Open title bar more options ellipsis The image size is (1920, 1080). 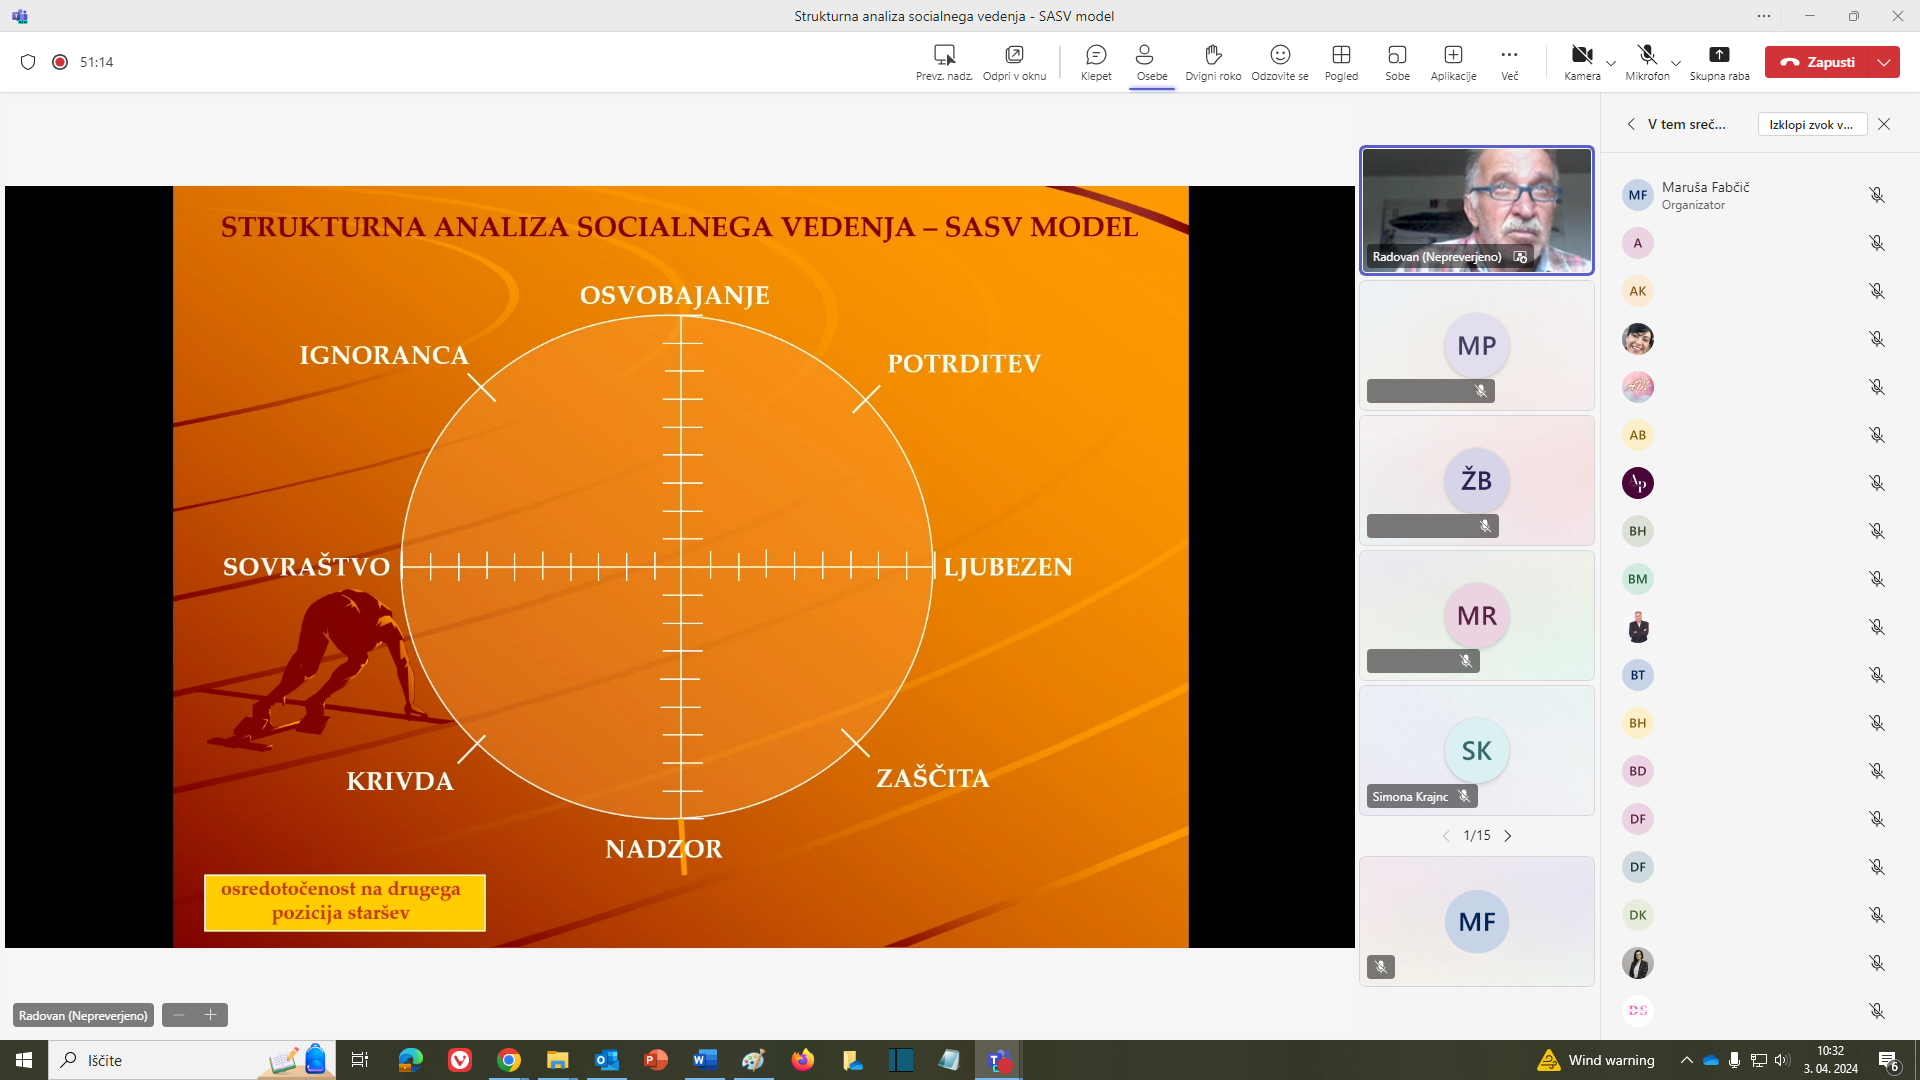click(1764, 16)
